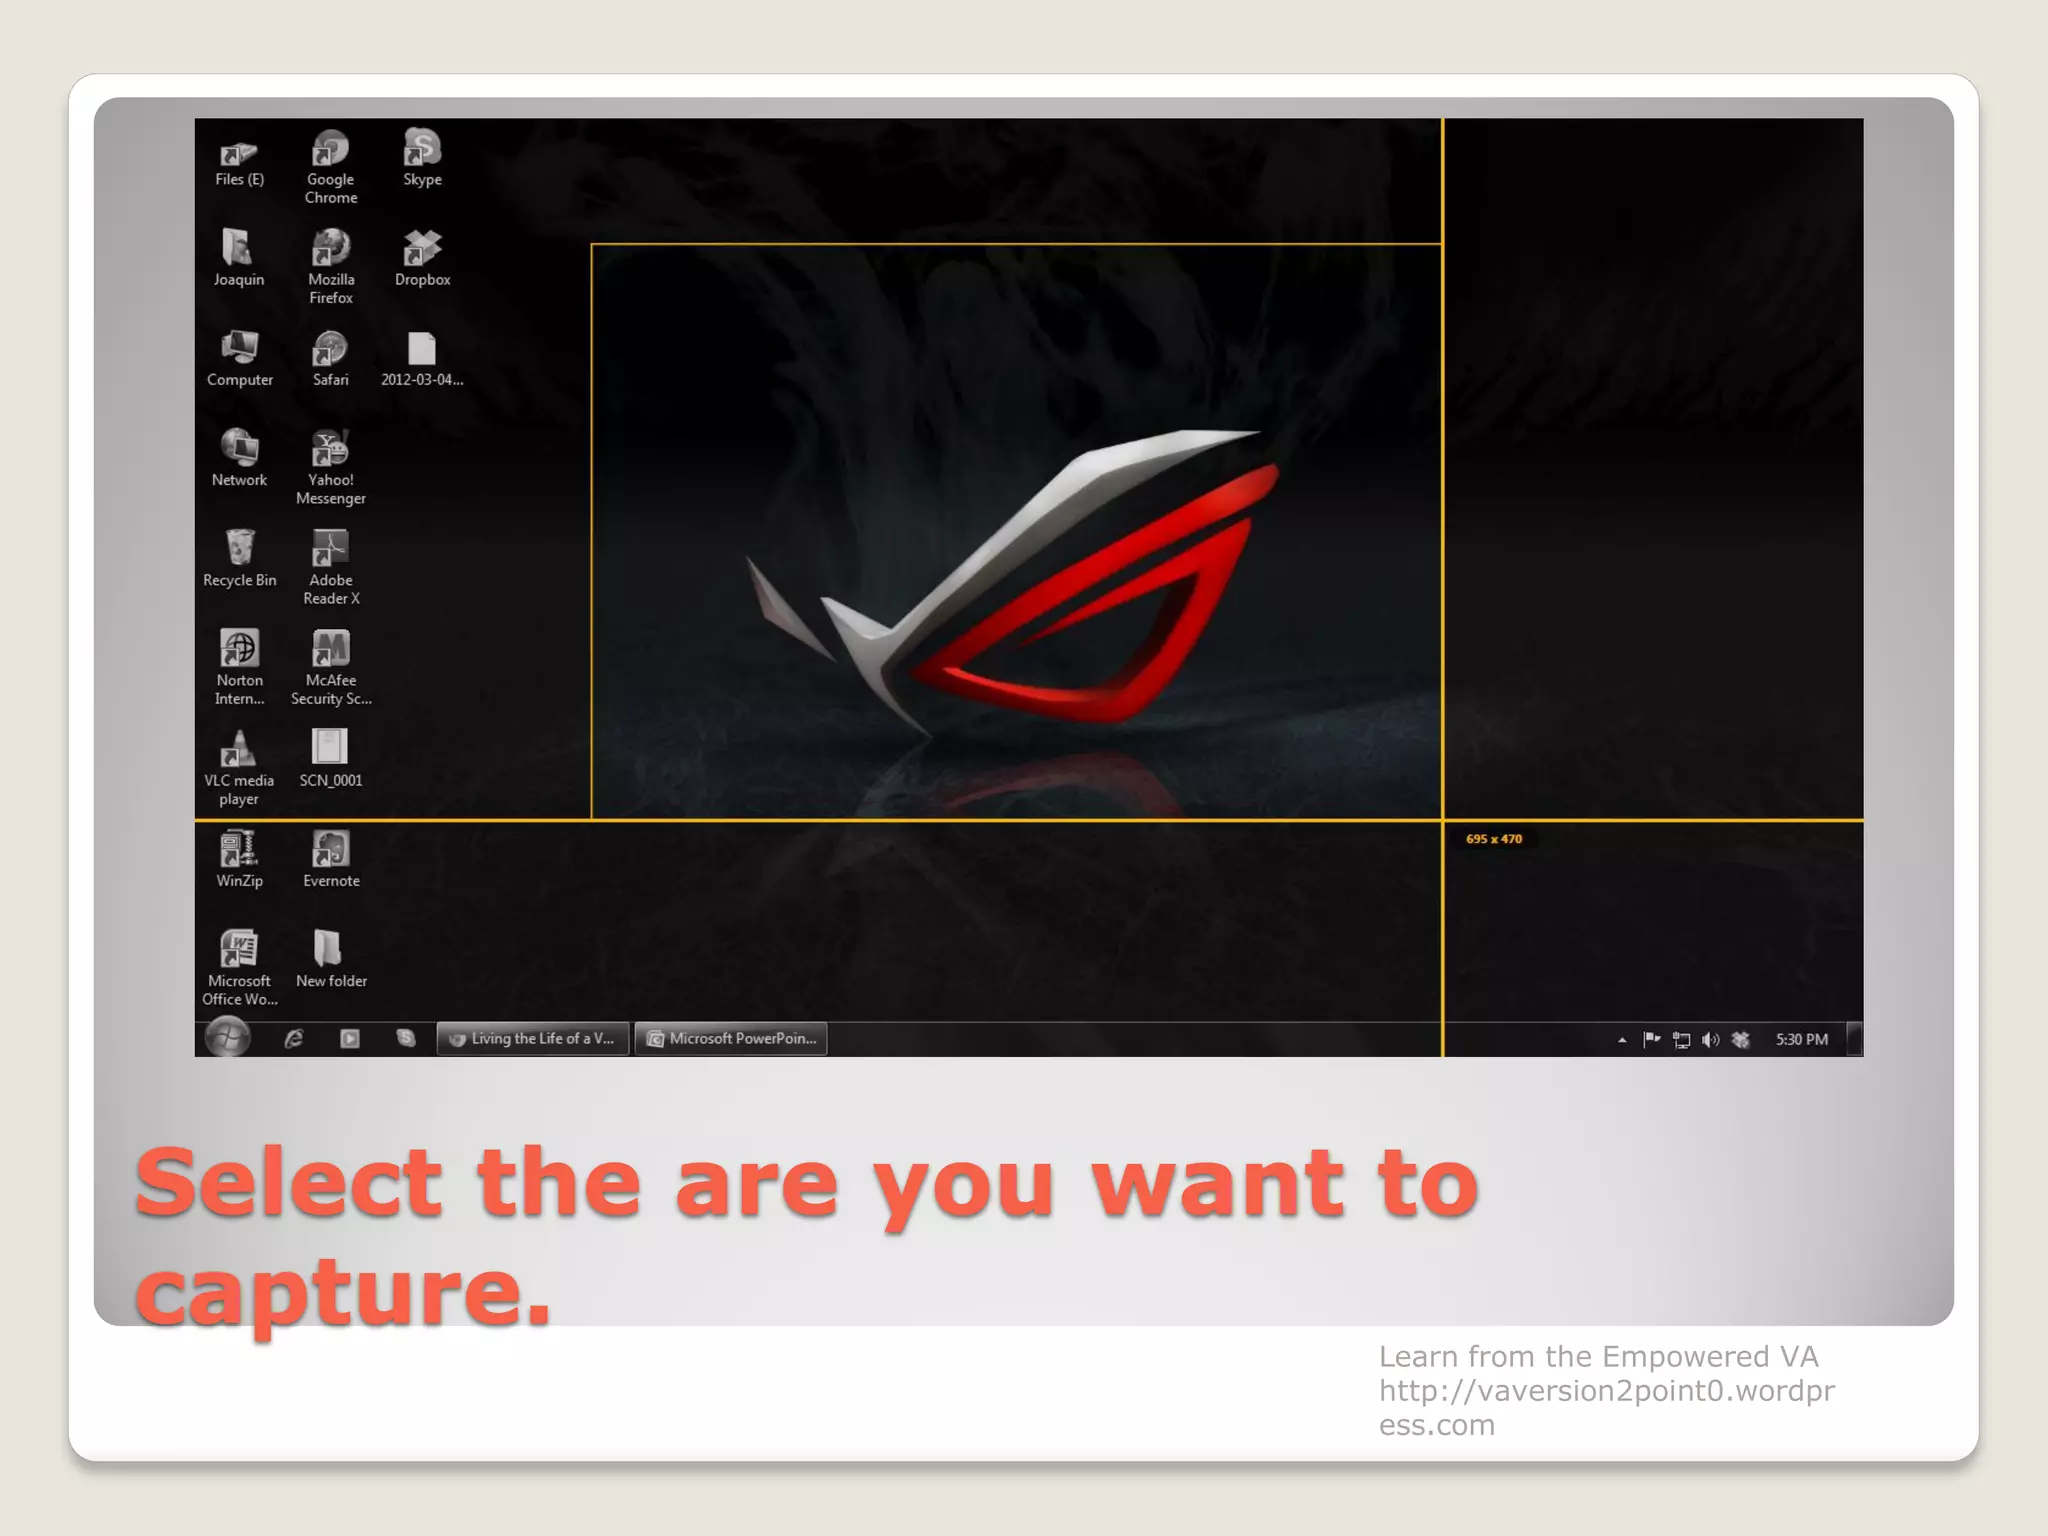Show hidden system tray icons arrow
The width and height of the screenshot is (2048, 1536).
point(1622,1040)
